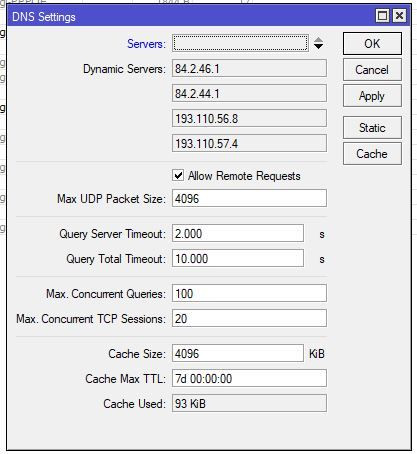Image resolution: width=417 pixels, height=454 pixels.
Task: Select dynamic server 84.2.44.1
Action: (249, 93)
